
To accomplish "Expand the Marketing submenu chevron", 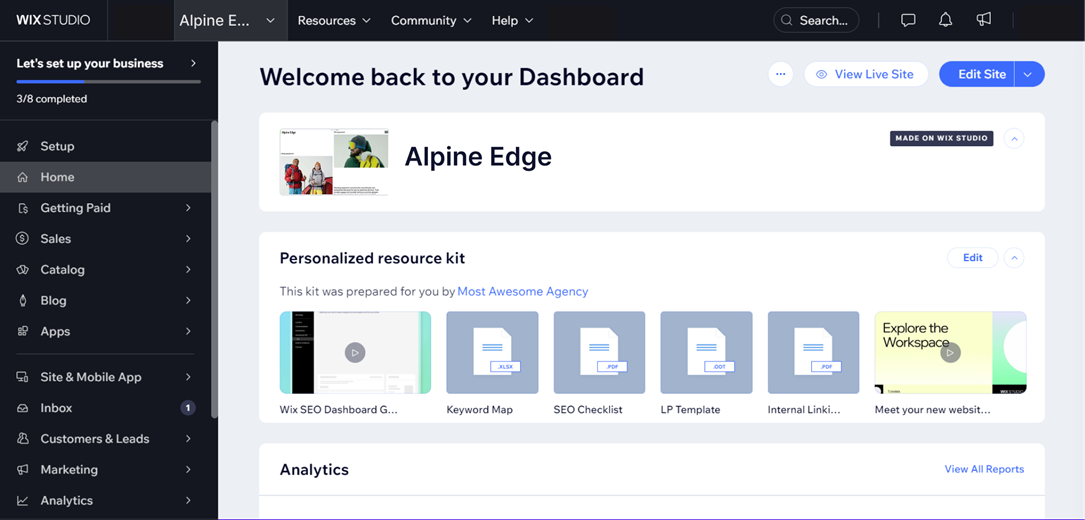I will pyautogui.click(x=188, y=469).
